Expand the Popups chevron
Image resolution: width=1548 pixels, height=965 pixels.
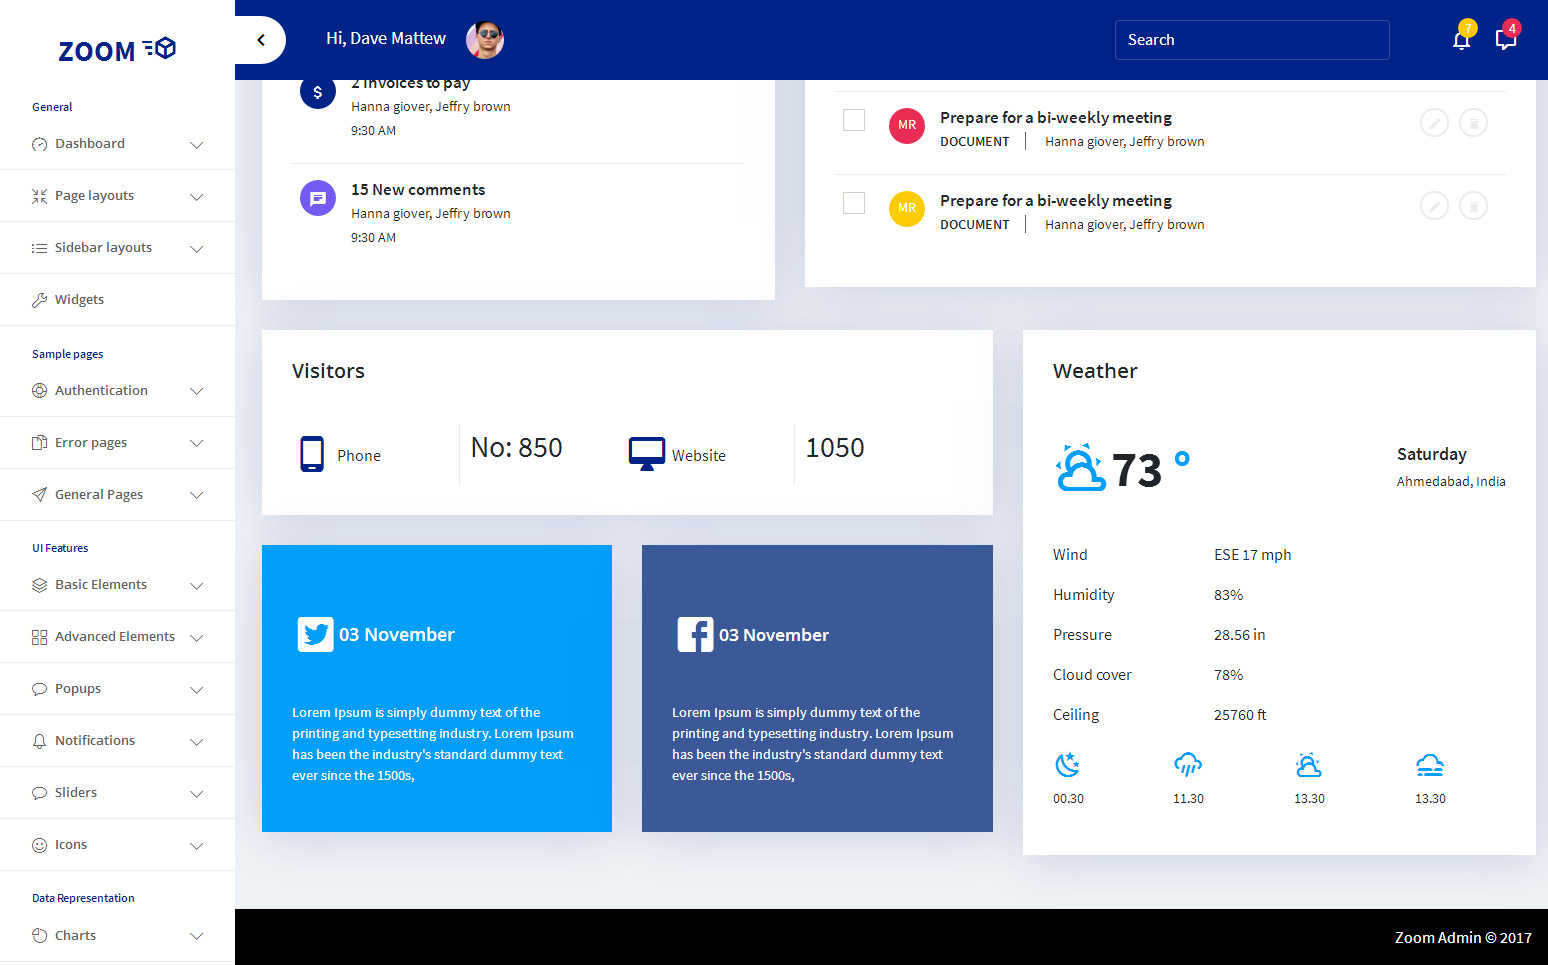(197, 690)
